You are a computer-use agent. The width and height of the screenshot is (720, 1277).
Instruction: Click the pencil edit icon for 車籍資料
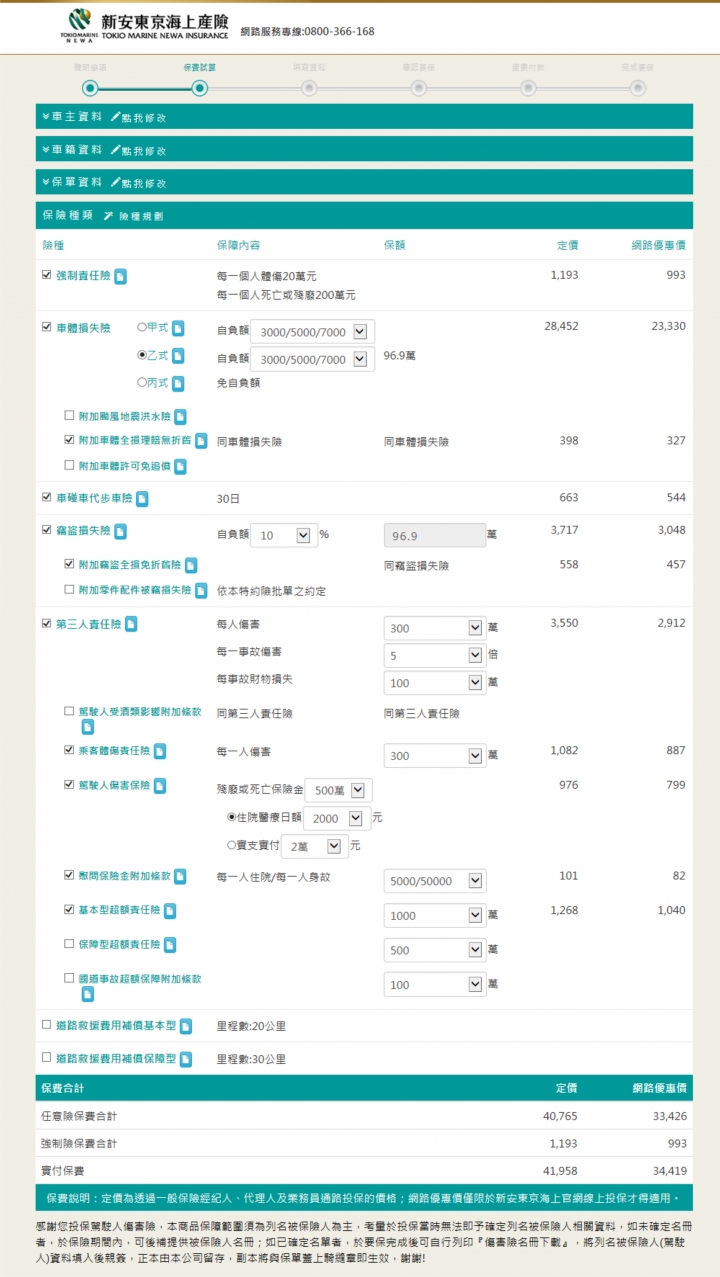115,150
